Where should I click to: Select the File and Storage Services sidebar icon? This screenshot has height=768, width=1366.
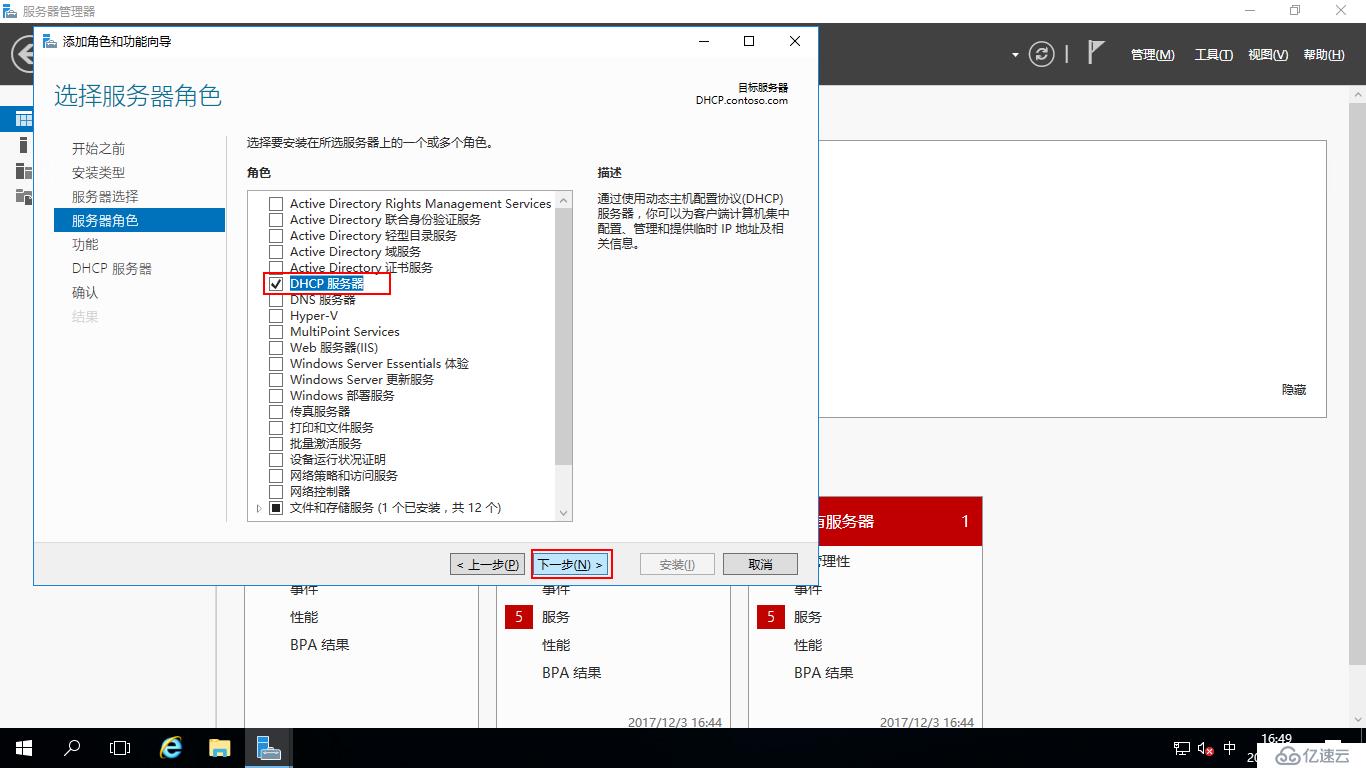(23, 196)
